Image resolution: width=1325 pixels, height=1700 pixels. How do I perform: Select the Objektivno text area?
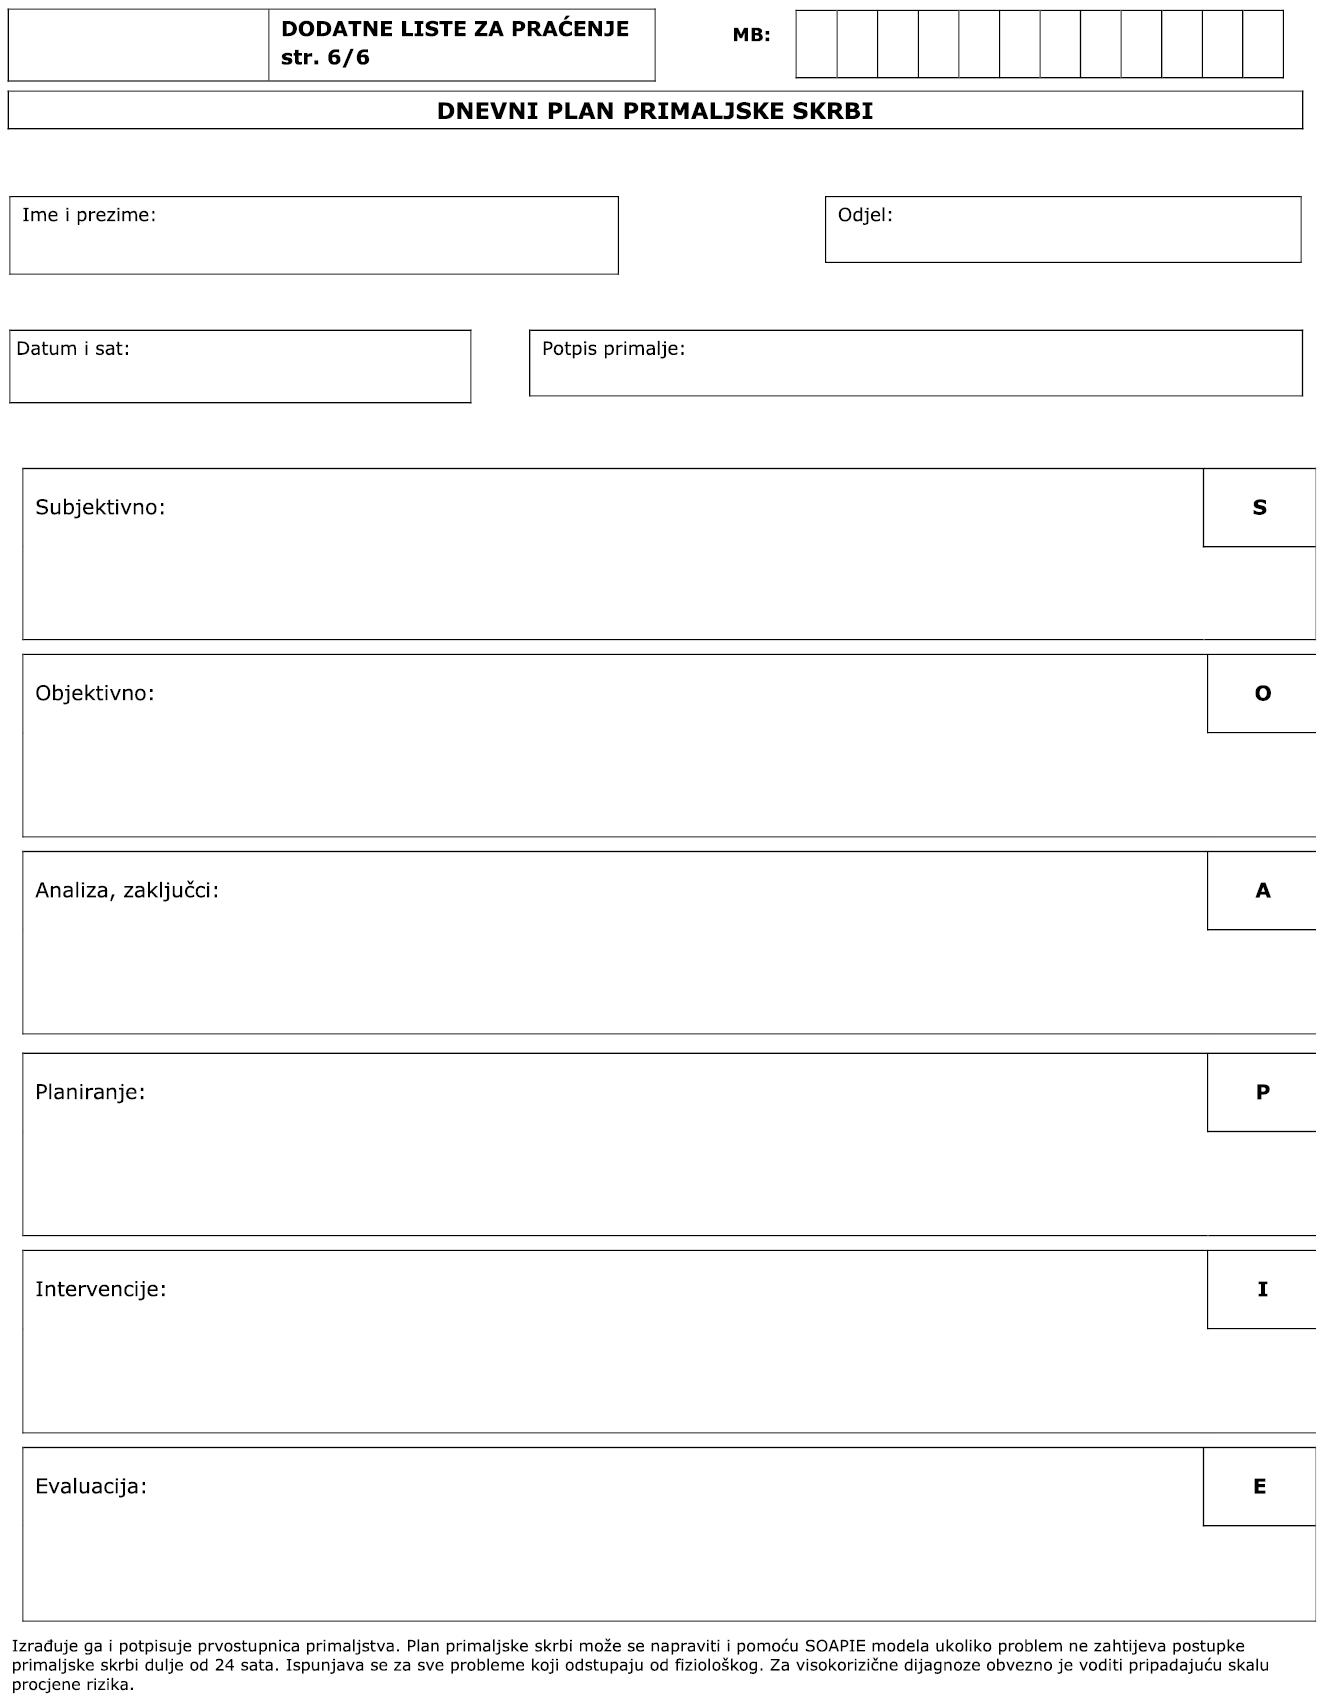(x=612, y=770)
